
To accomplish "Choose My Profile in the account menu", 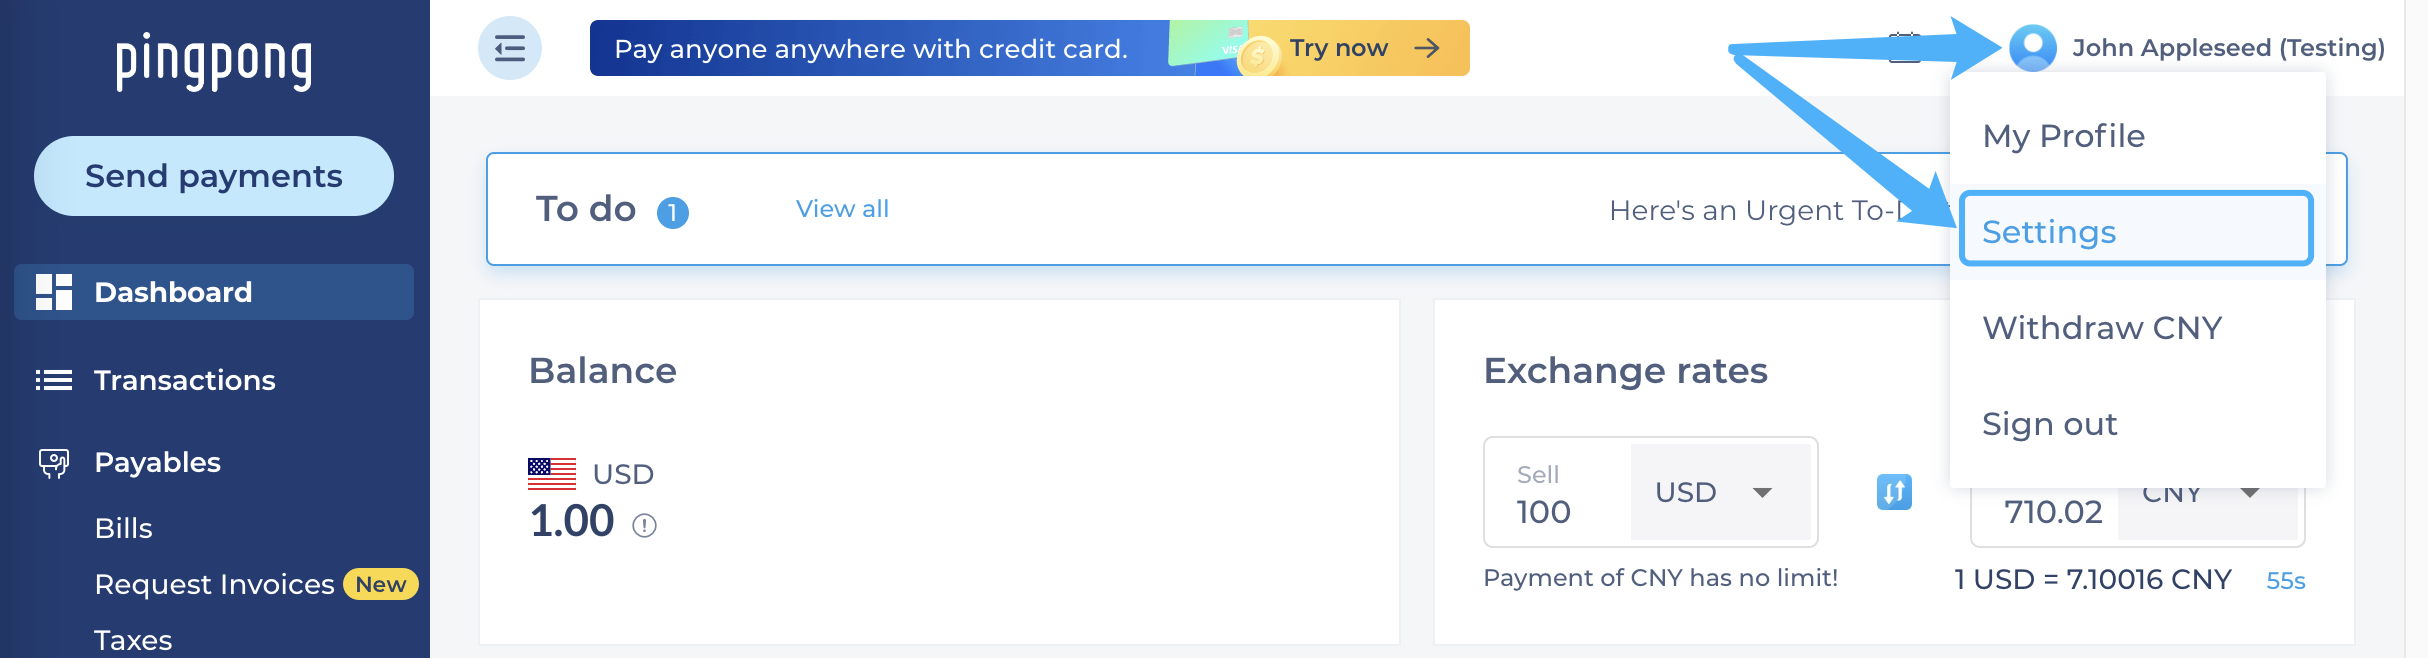I will 2062,136.
